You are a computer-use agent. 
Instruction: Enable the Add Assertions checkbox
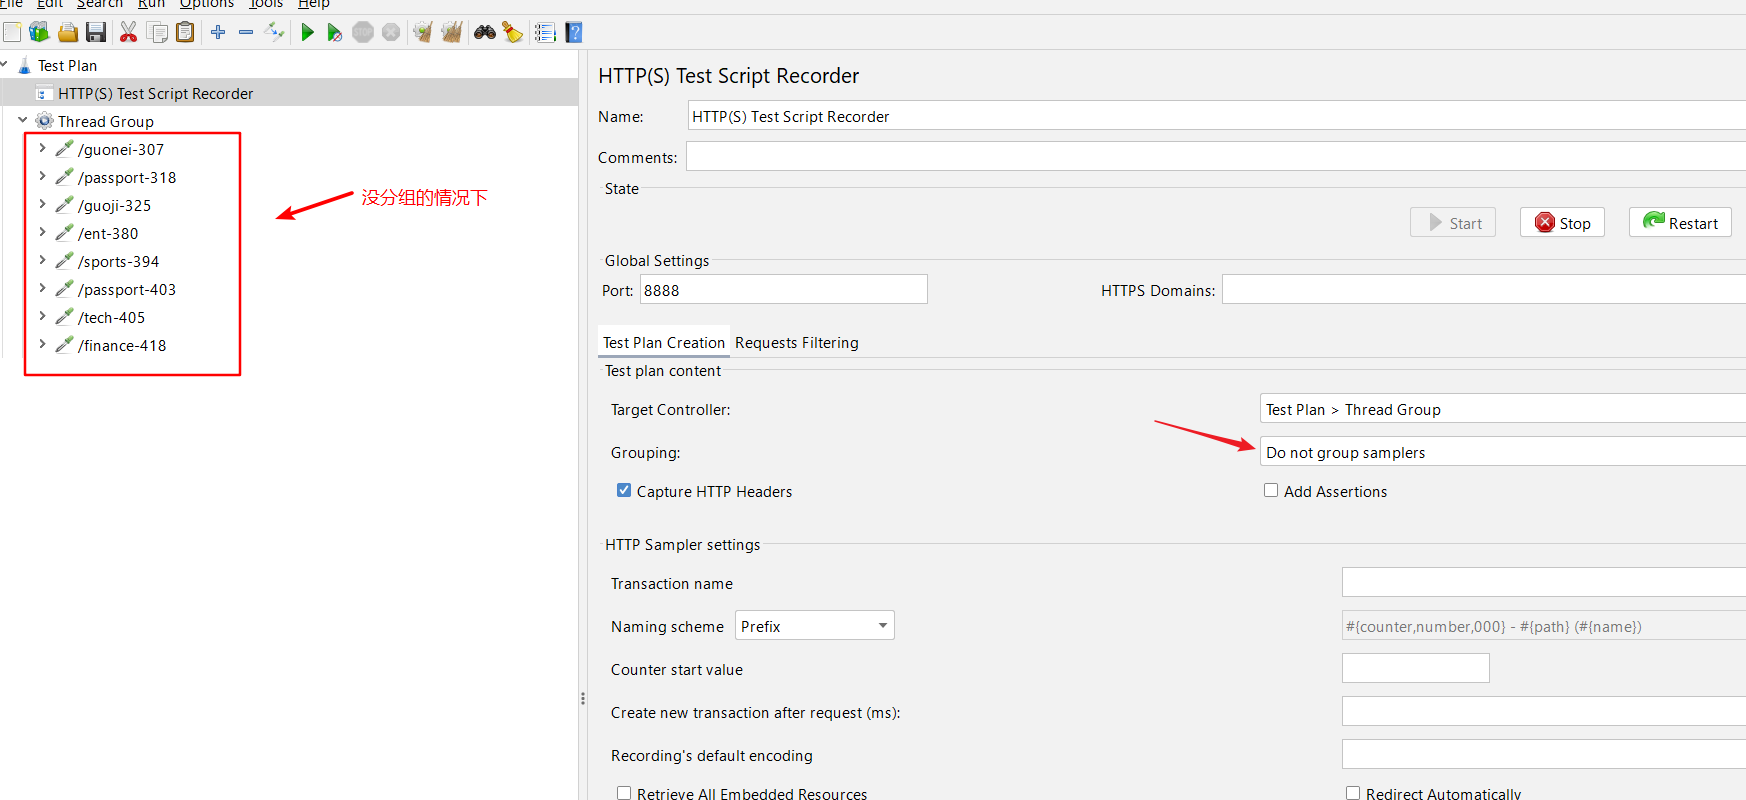(x=1271, y=491)
